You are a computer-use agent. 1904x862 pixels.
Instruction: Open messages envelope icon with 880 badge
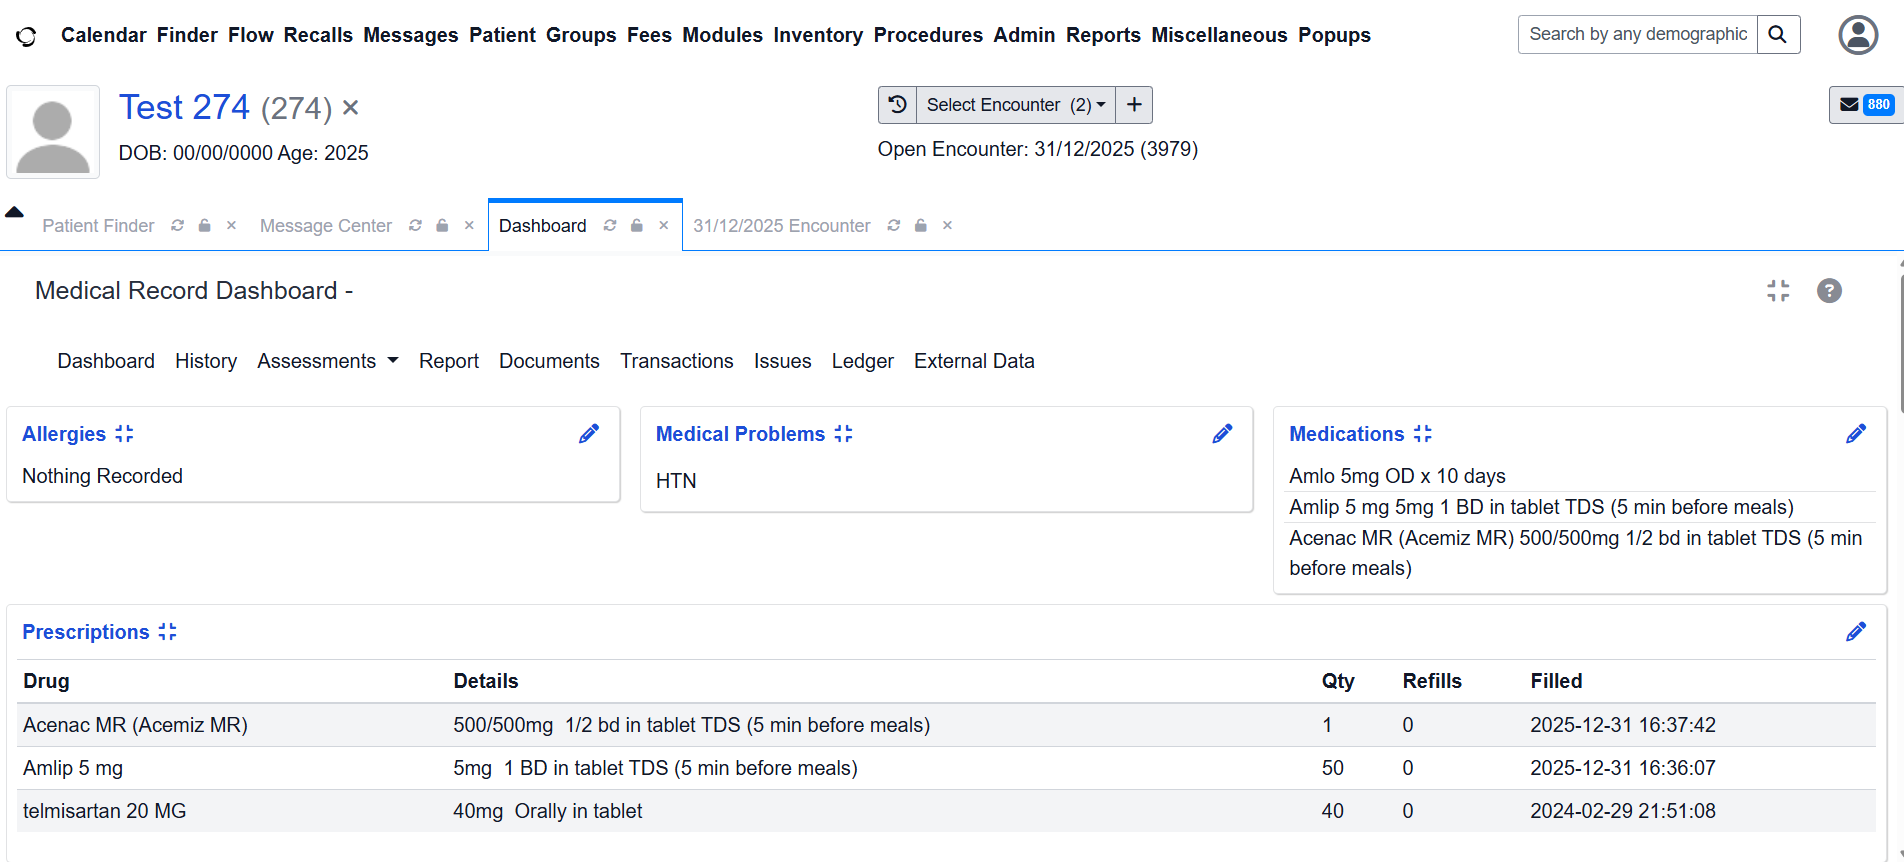pos(1865,105)
